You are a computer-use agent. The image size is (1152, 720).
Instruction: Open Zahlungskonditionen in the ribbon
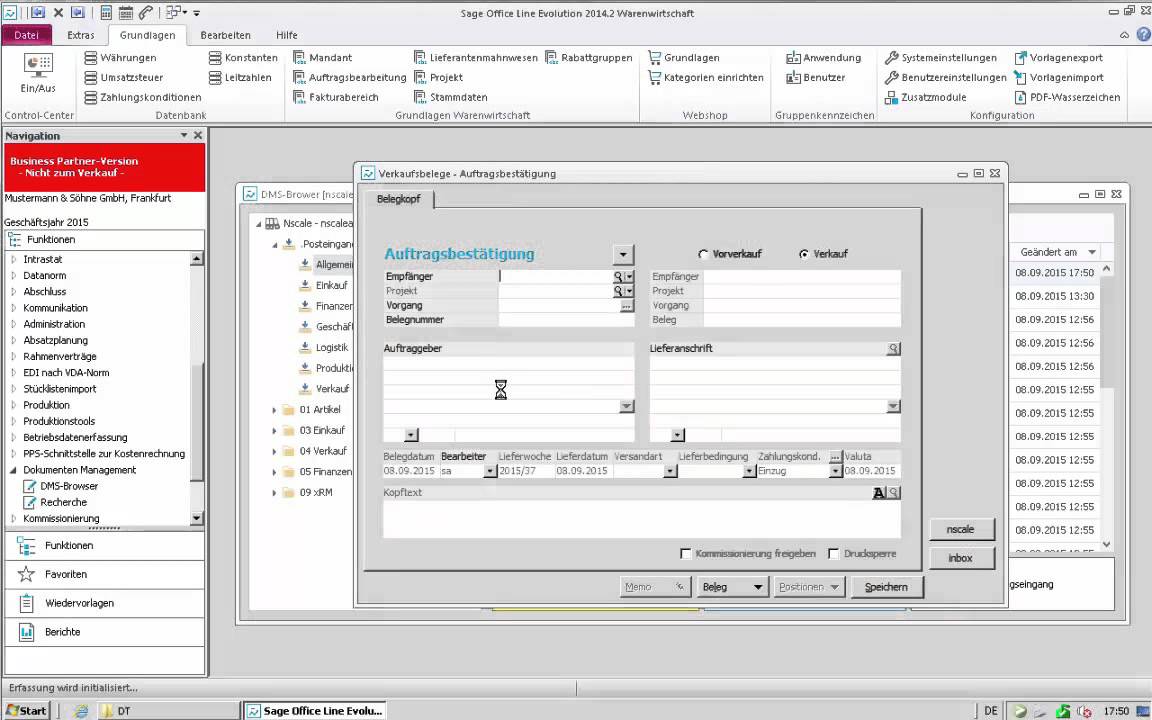click(143, 97)
